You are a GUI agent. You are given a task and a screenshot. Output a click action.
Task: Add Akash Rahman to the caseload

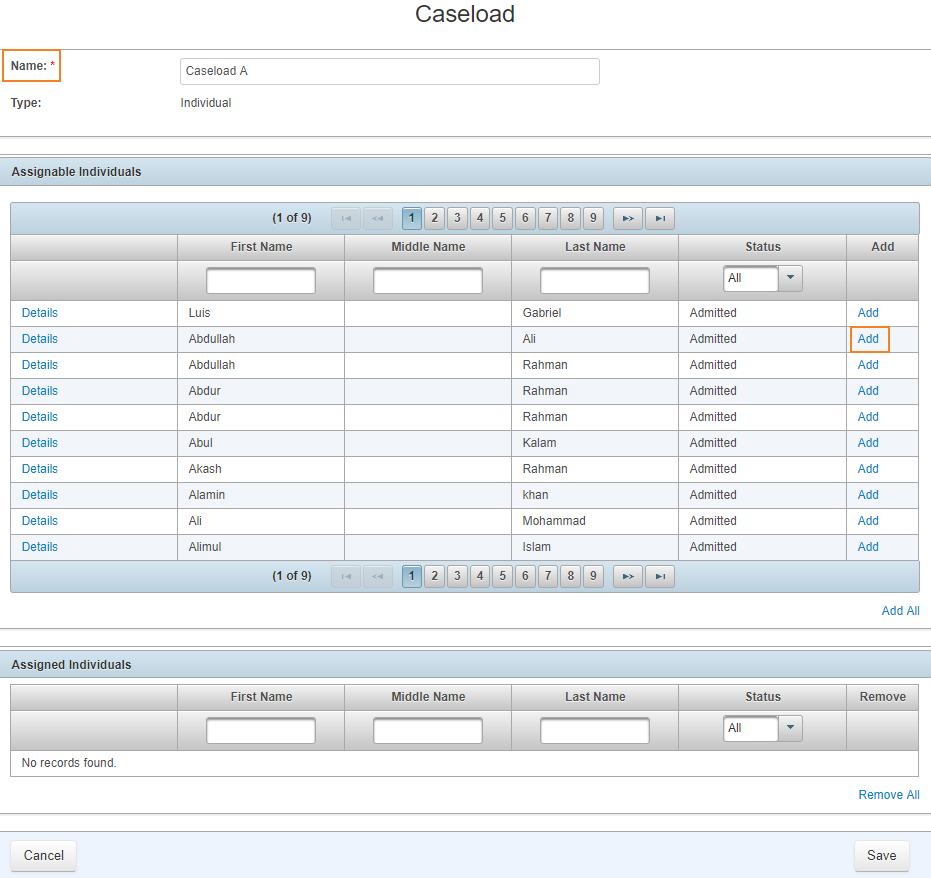868,469
